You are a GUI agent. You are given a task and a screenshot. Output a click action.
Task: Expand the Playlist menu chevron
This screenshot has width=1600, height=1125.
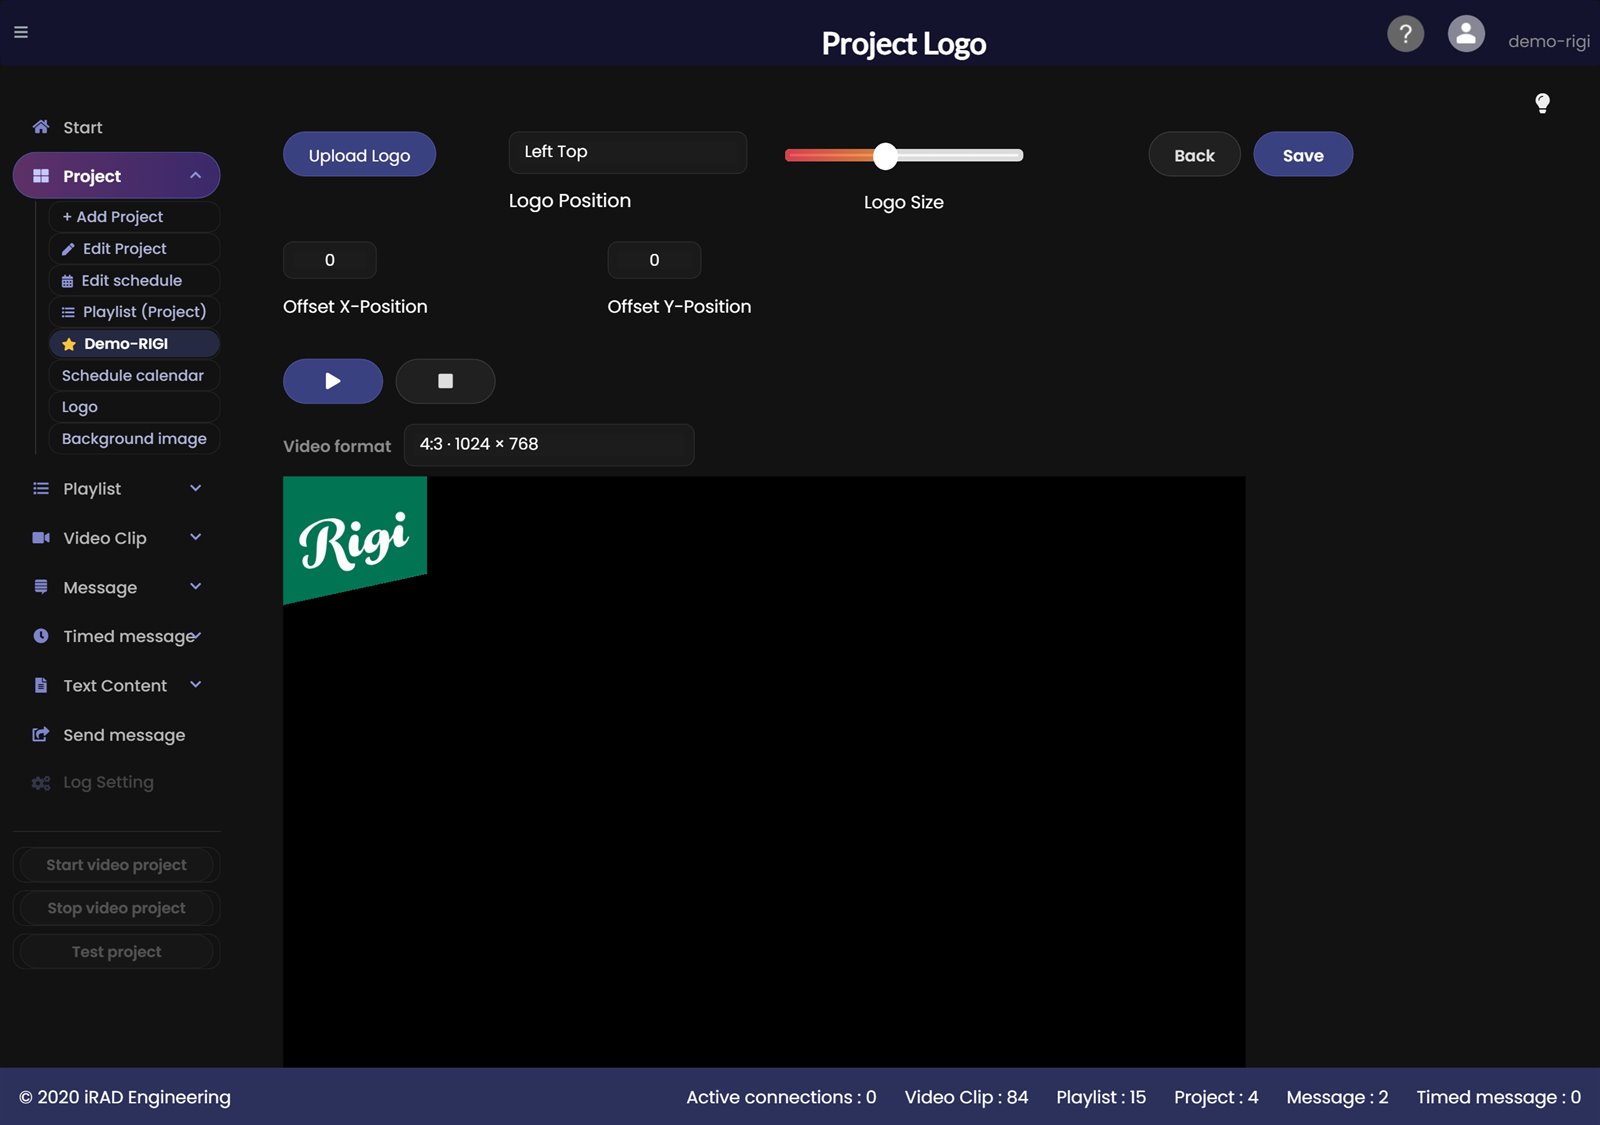196,488
